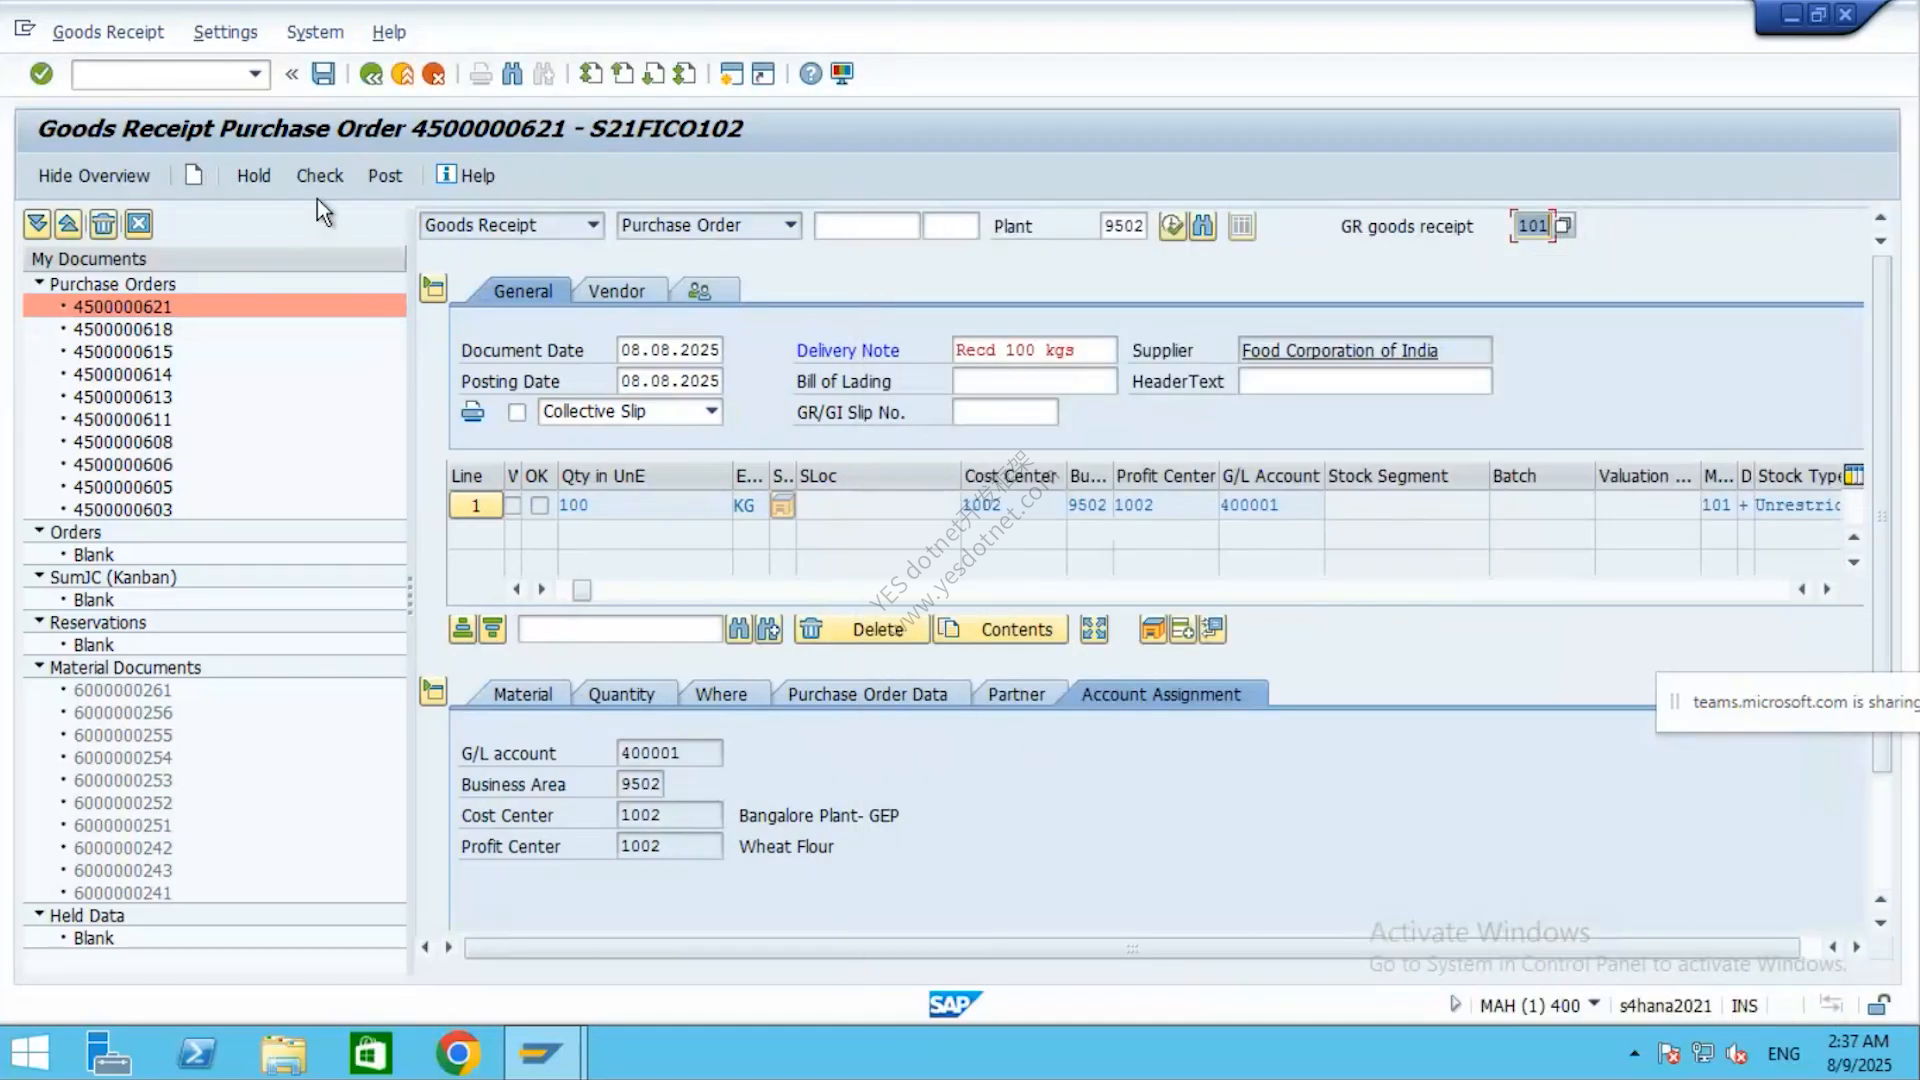
Task: Collapse the Purchase Orders tree node
Action: tap(40, 284)
